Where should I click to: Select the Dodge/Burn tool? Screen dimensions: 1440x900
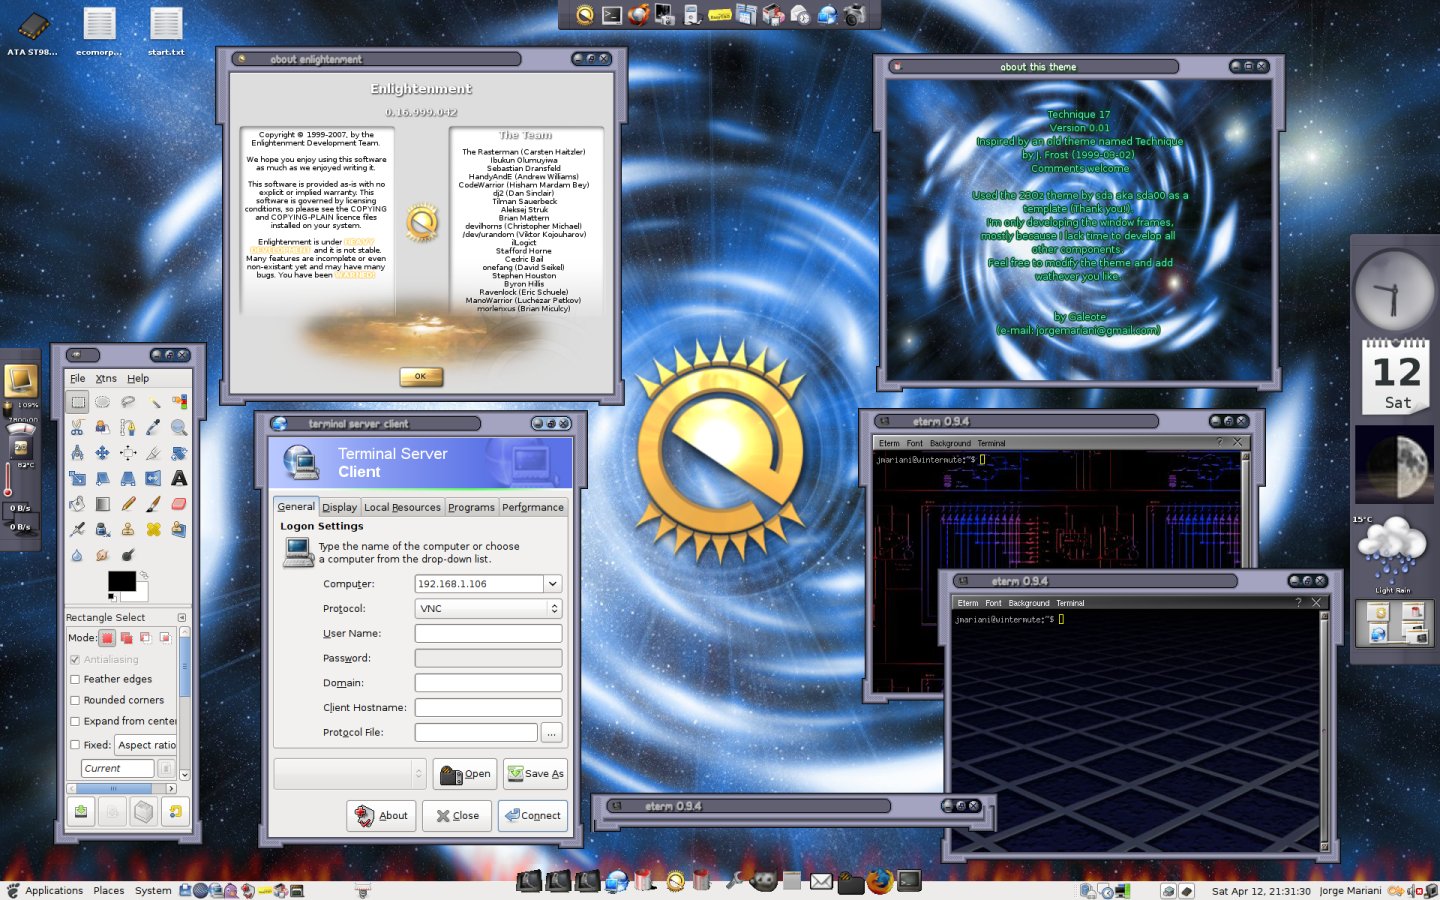[x=128, y=555]
